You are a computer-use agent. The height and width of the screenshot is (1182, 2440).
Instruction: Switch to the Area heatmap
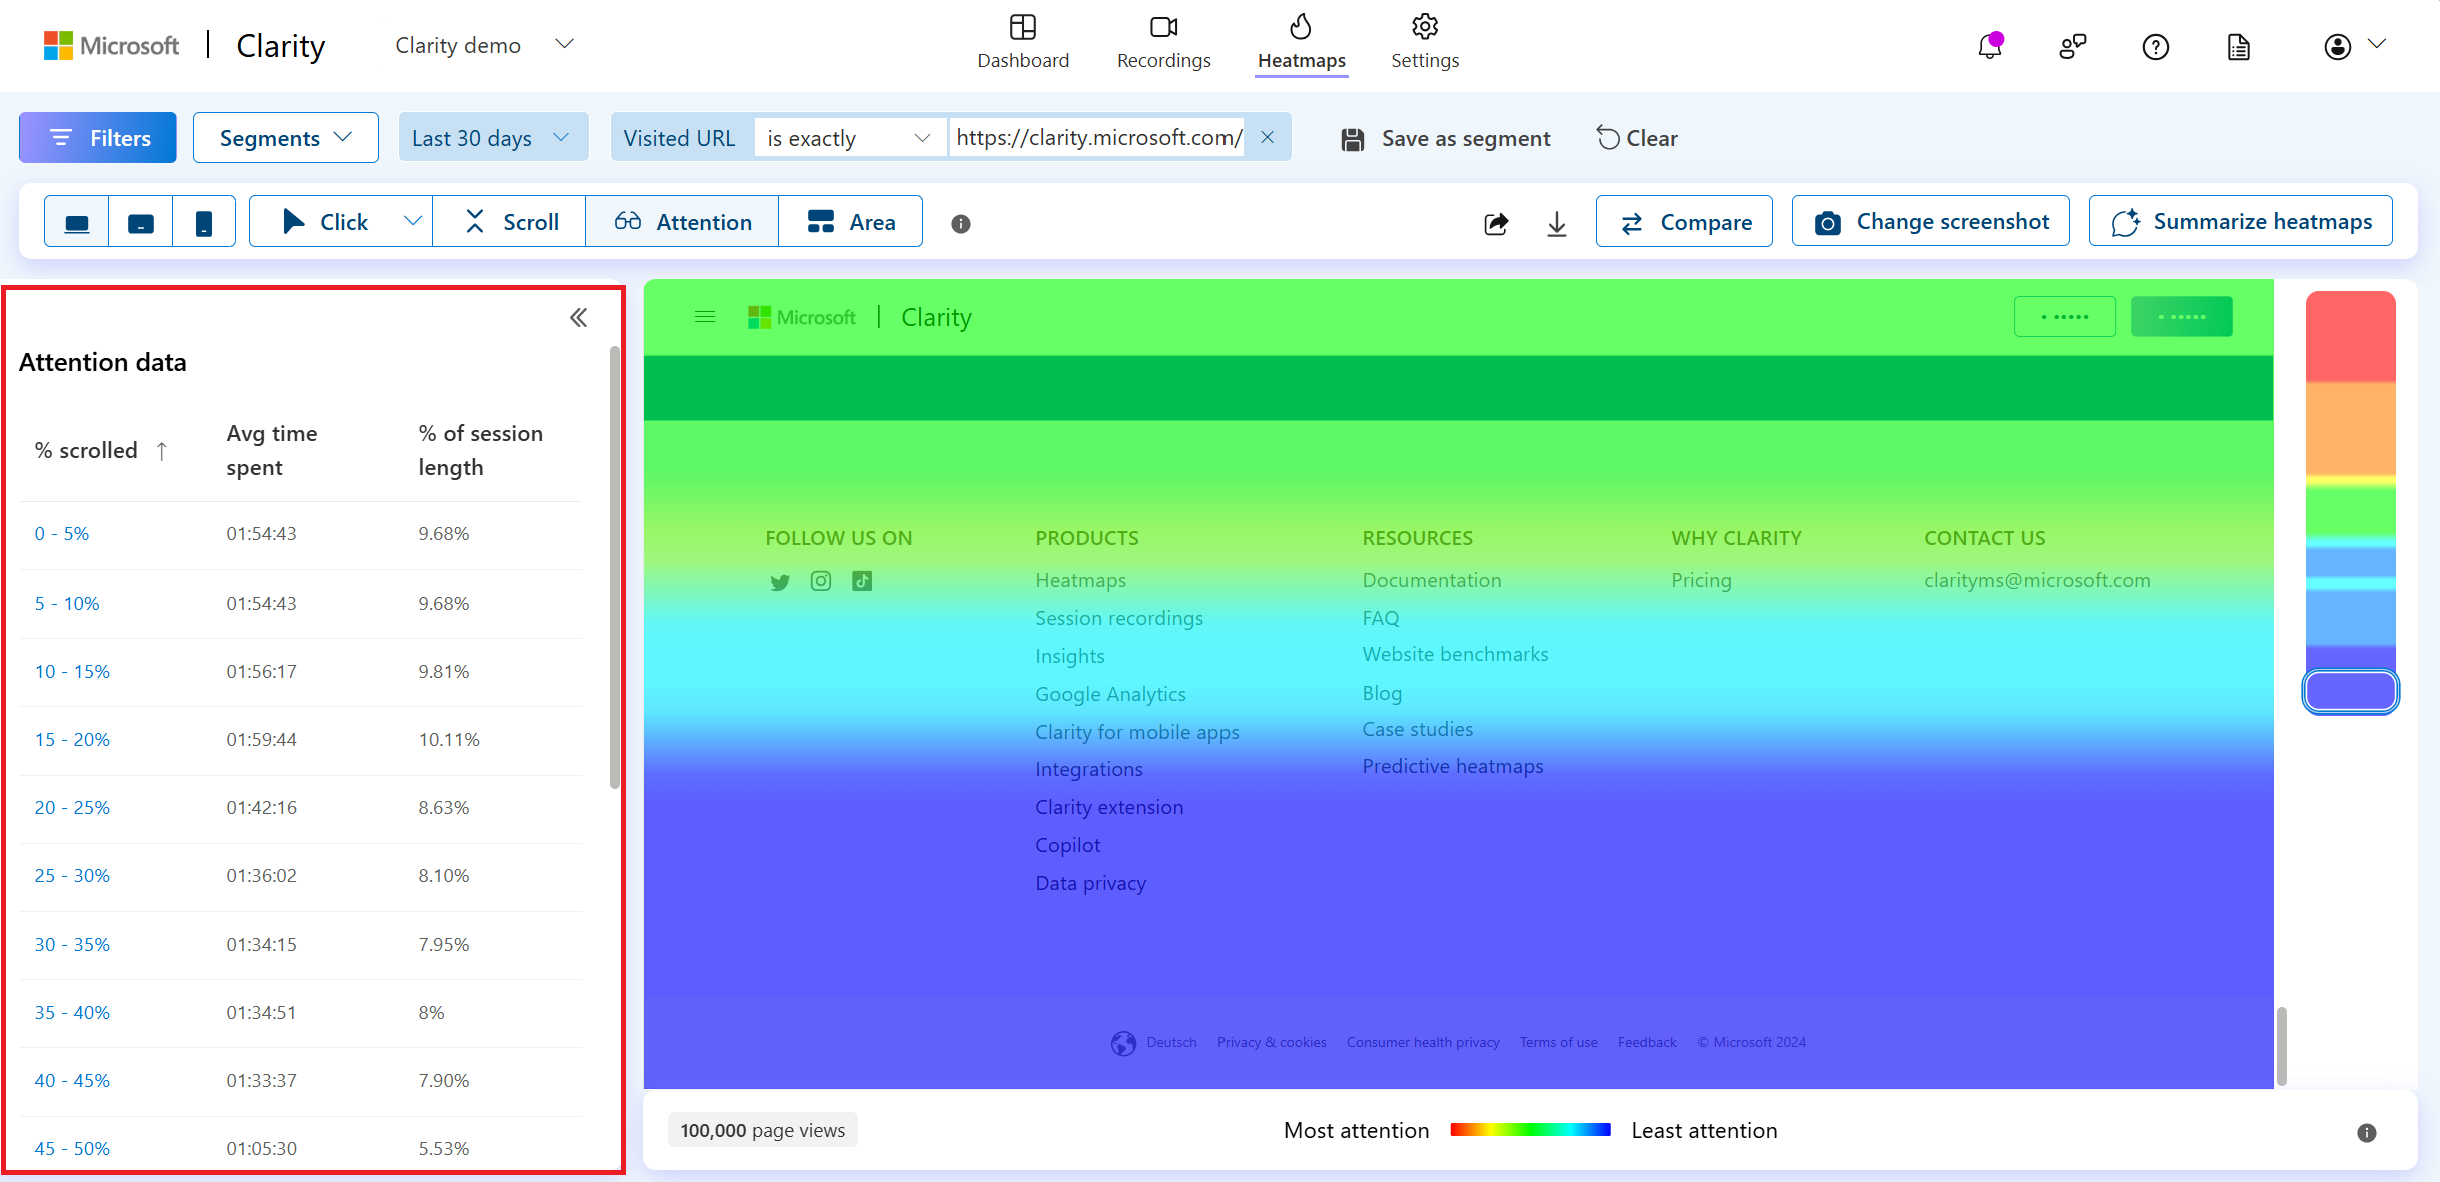point(851,222)
